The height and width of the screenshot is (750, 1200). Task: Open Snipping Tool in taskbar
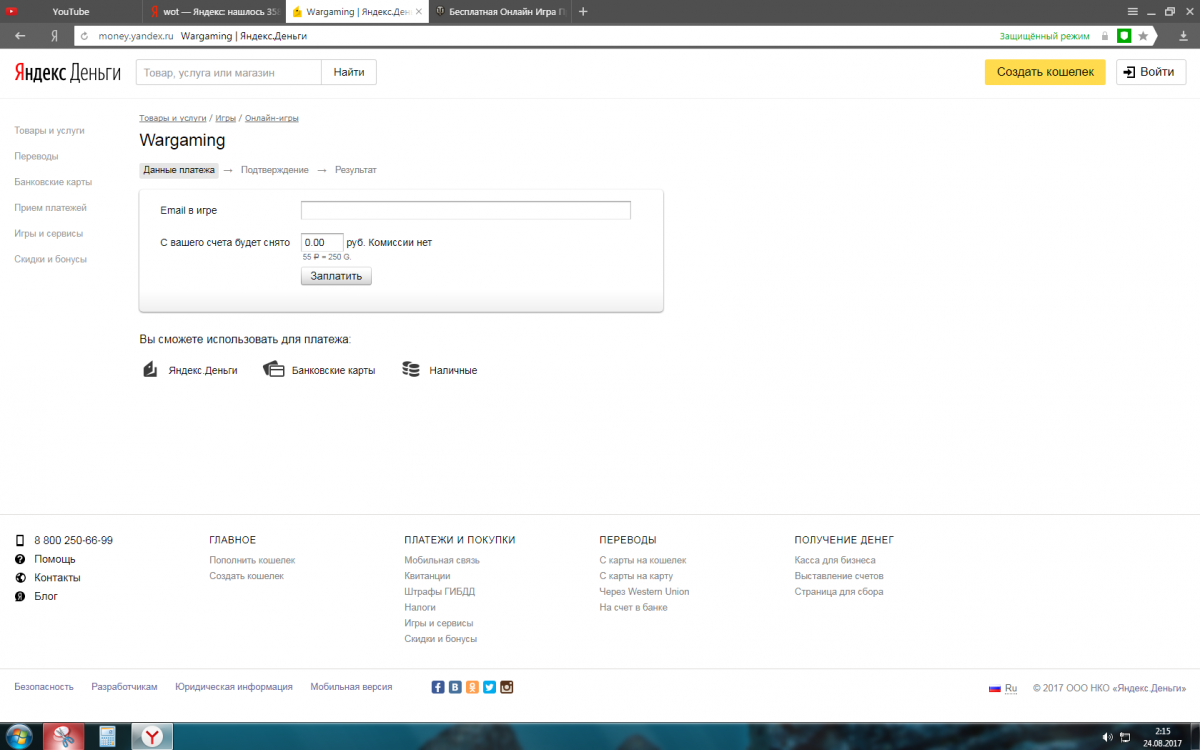66,737
